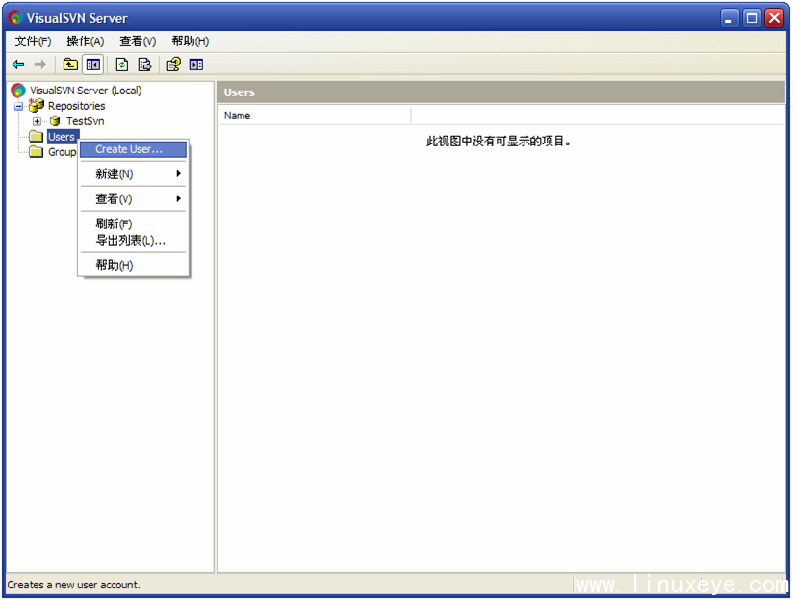Expand the TestSvn repository node

click(x=37, y=121)
